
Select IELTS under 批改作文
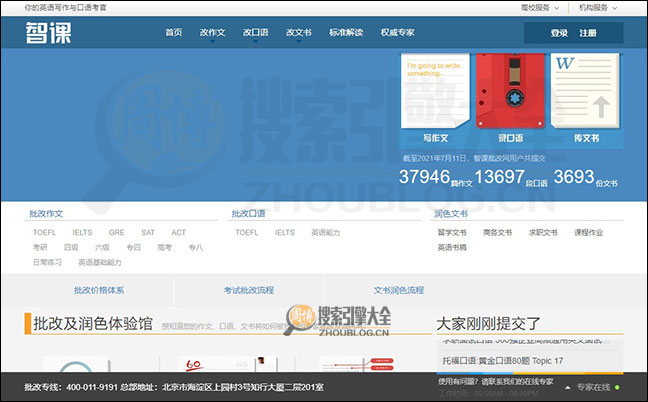click(82, 233)
